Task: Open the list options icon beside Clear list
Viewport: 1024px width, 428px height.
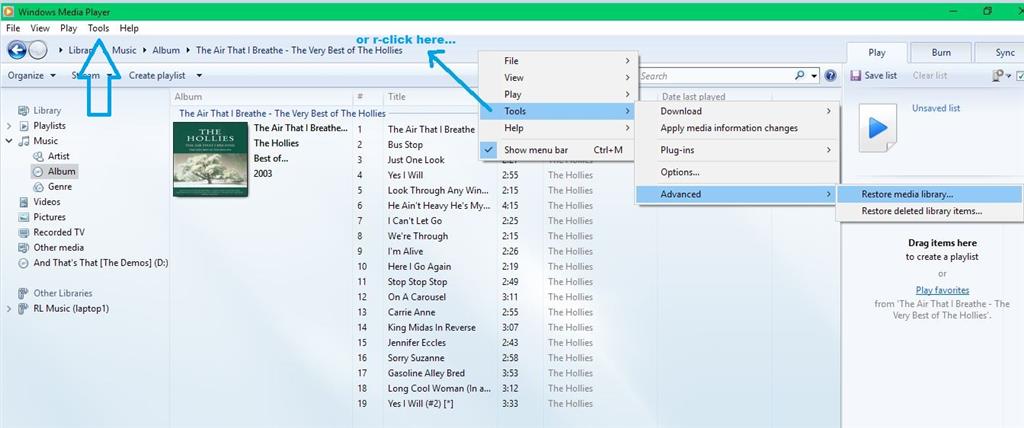Action: pos(1000,76)
